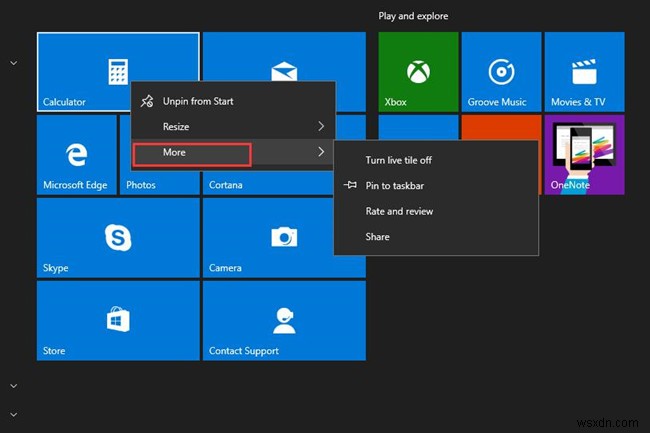650x433 pixels.
Task: Click the pin icon beside Pin to taskbar
Action: point(350,185)
